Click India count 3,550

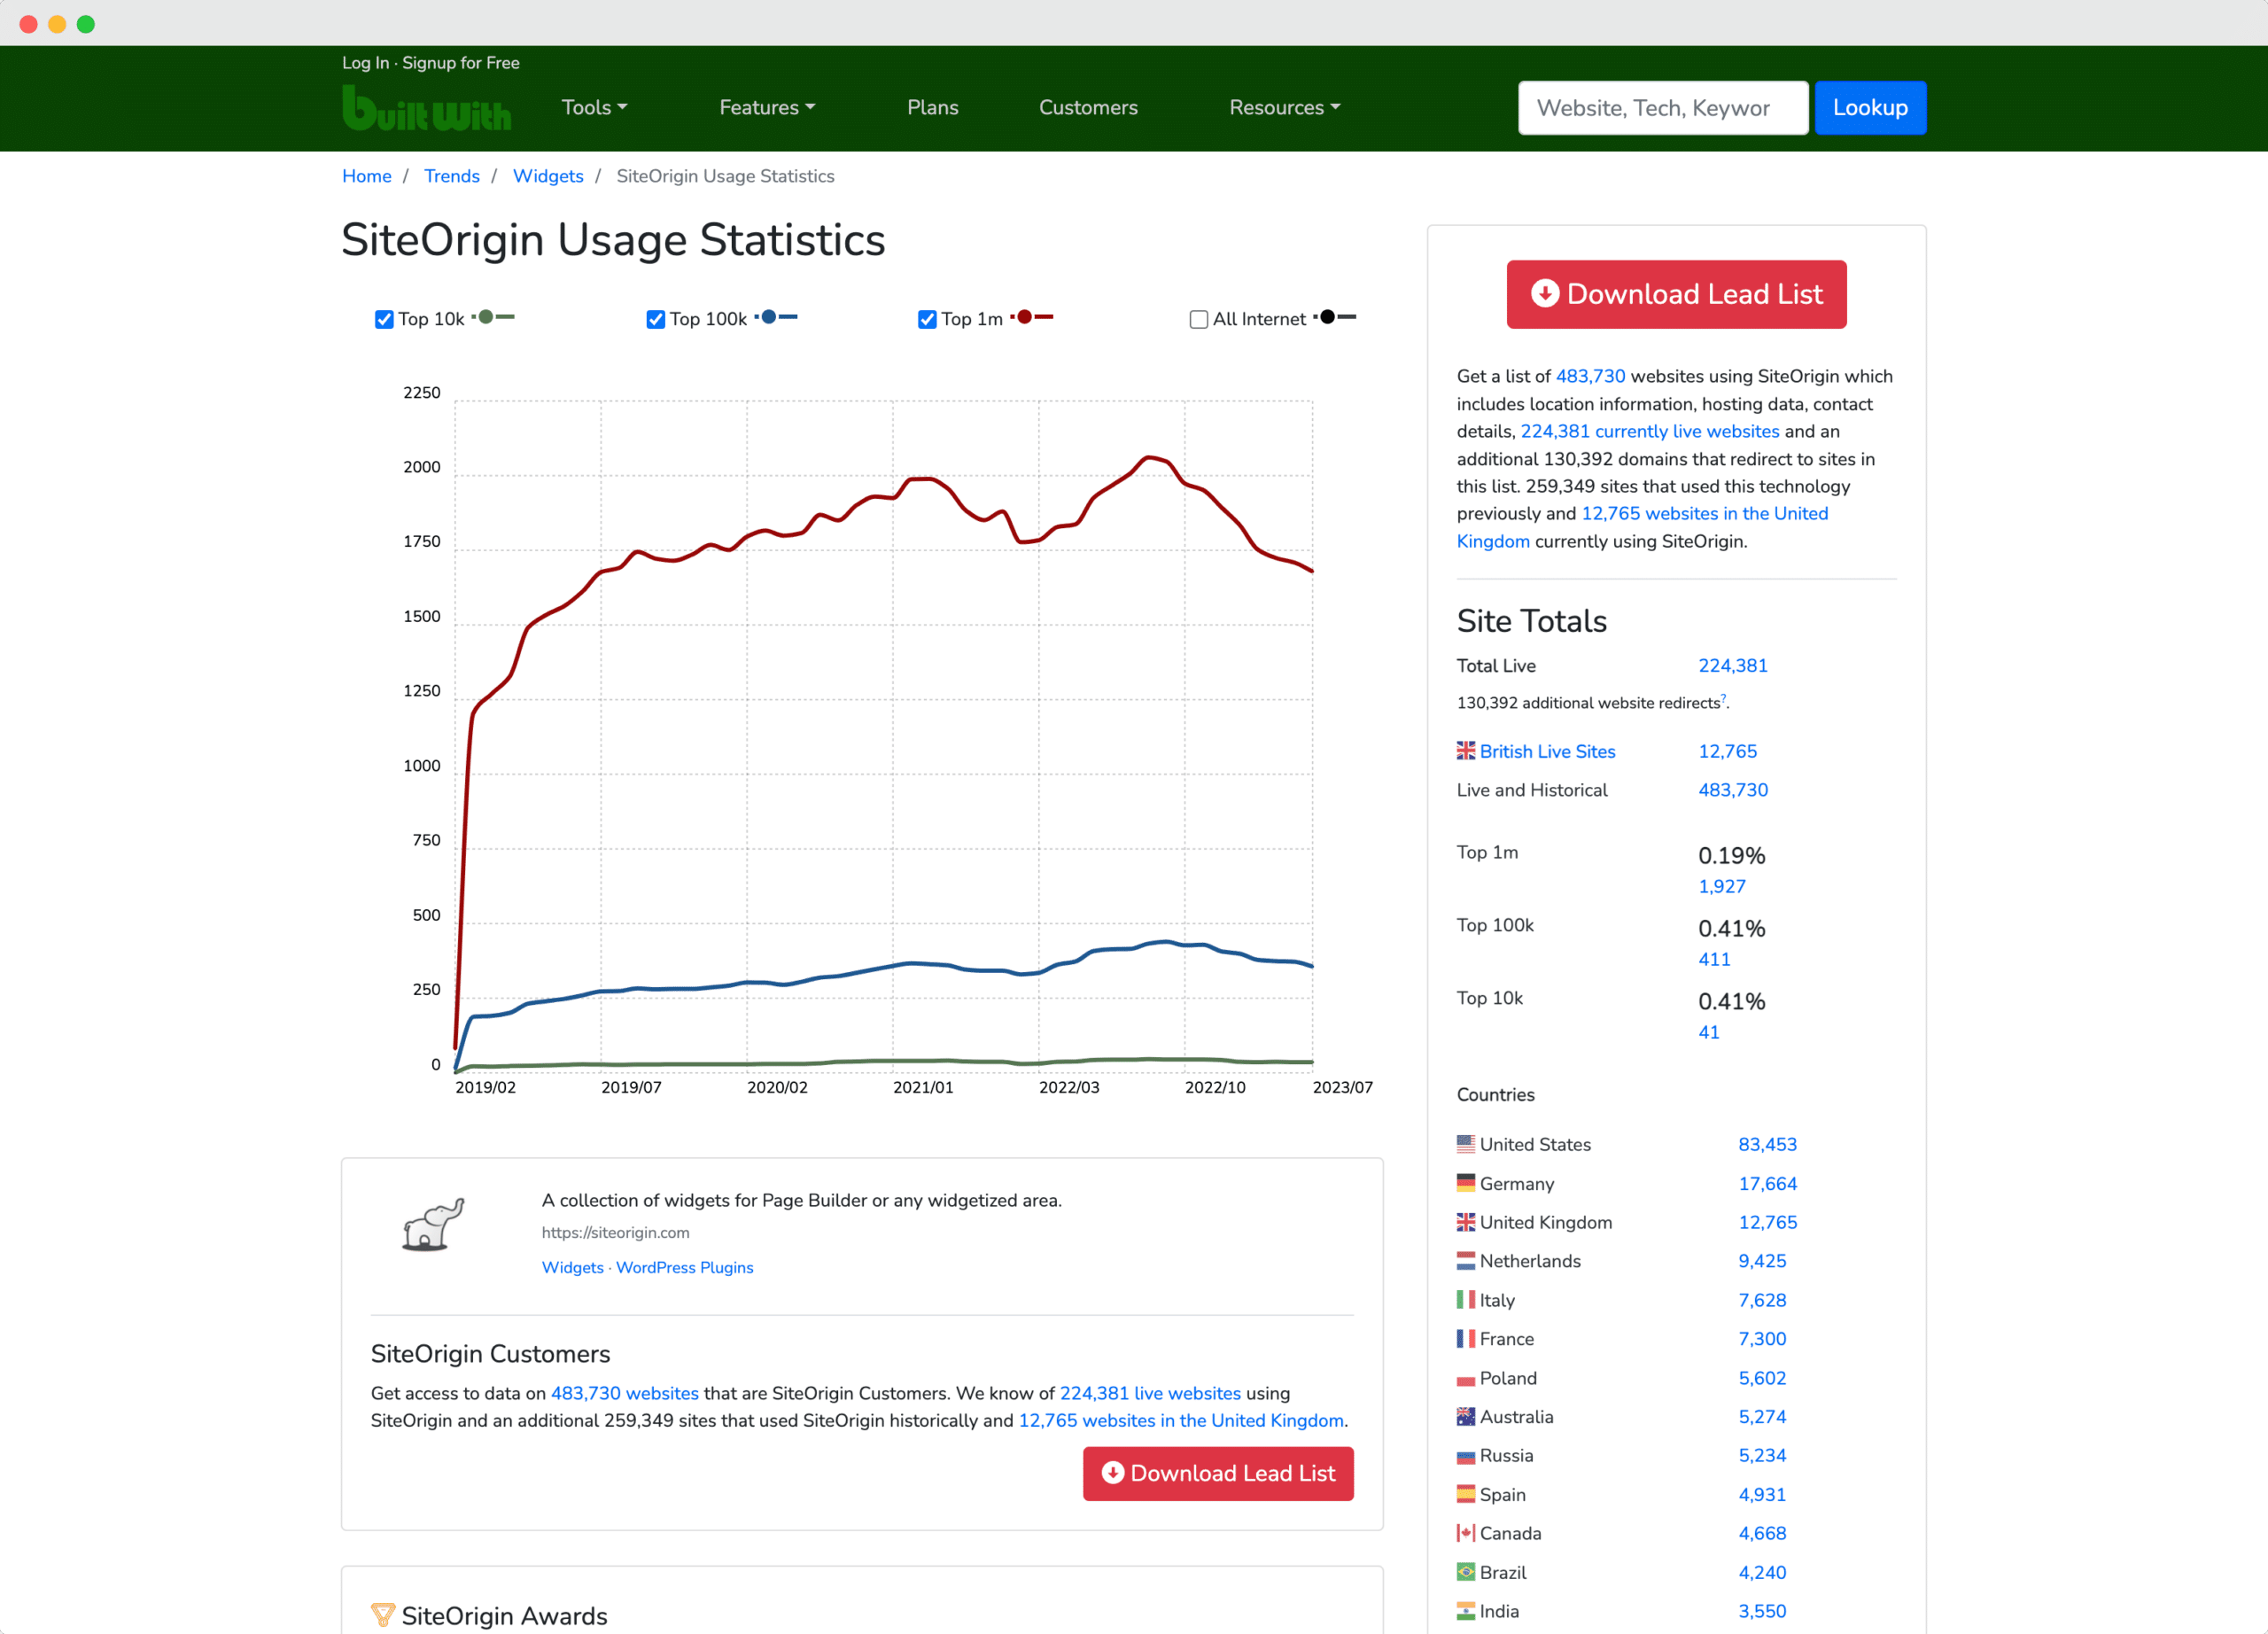point(1761,1611)
